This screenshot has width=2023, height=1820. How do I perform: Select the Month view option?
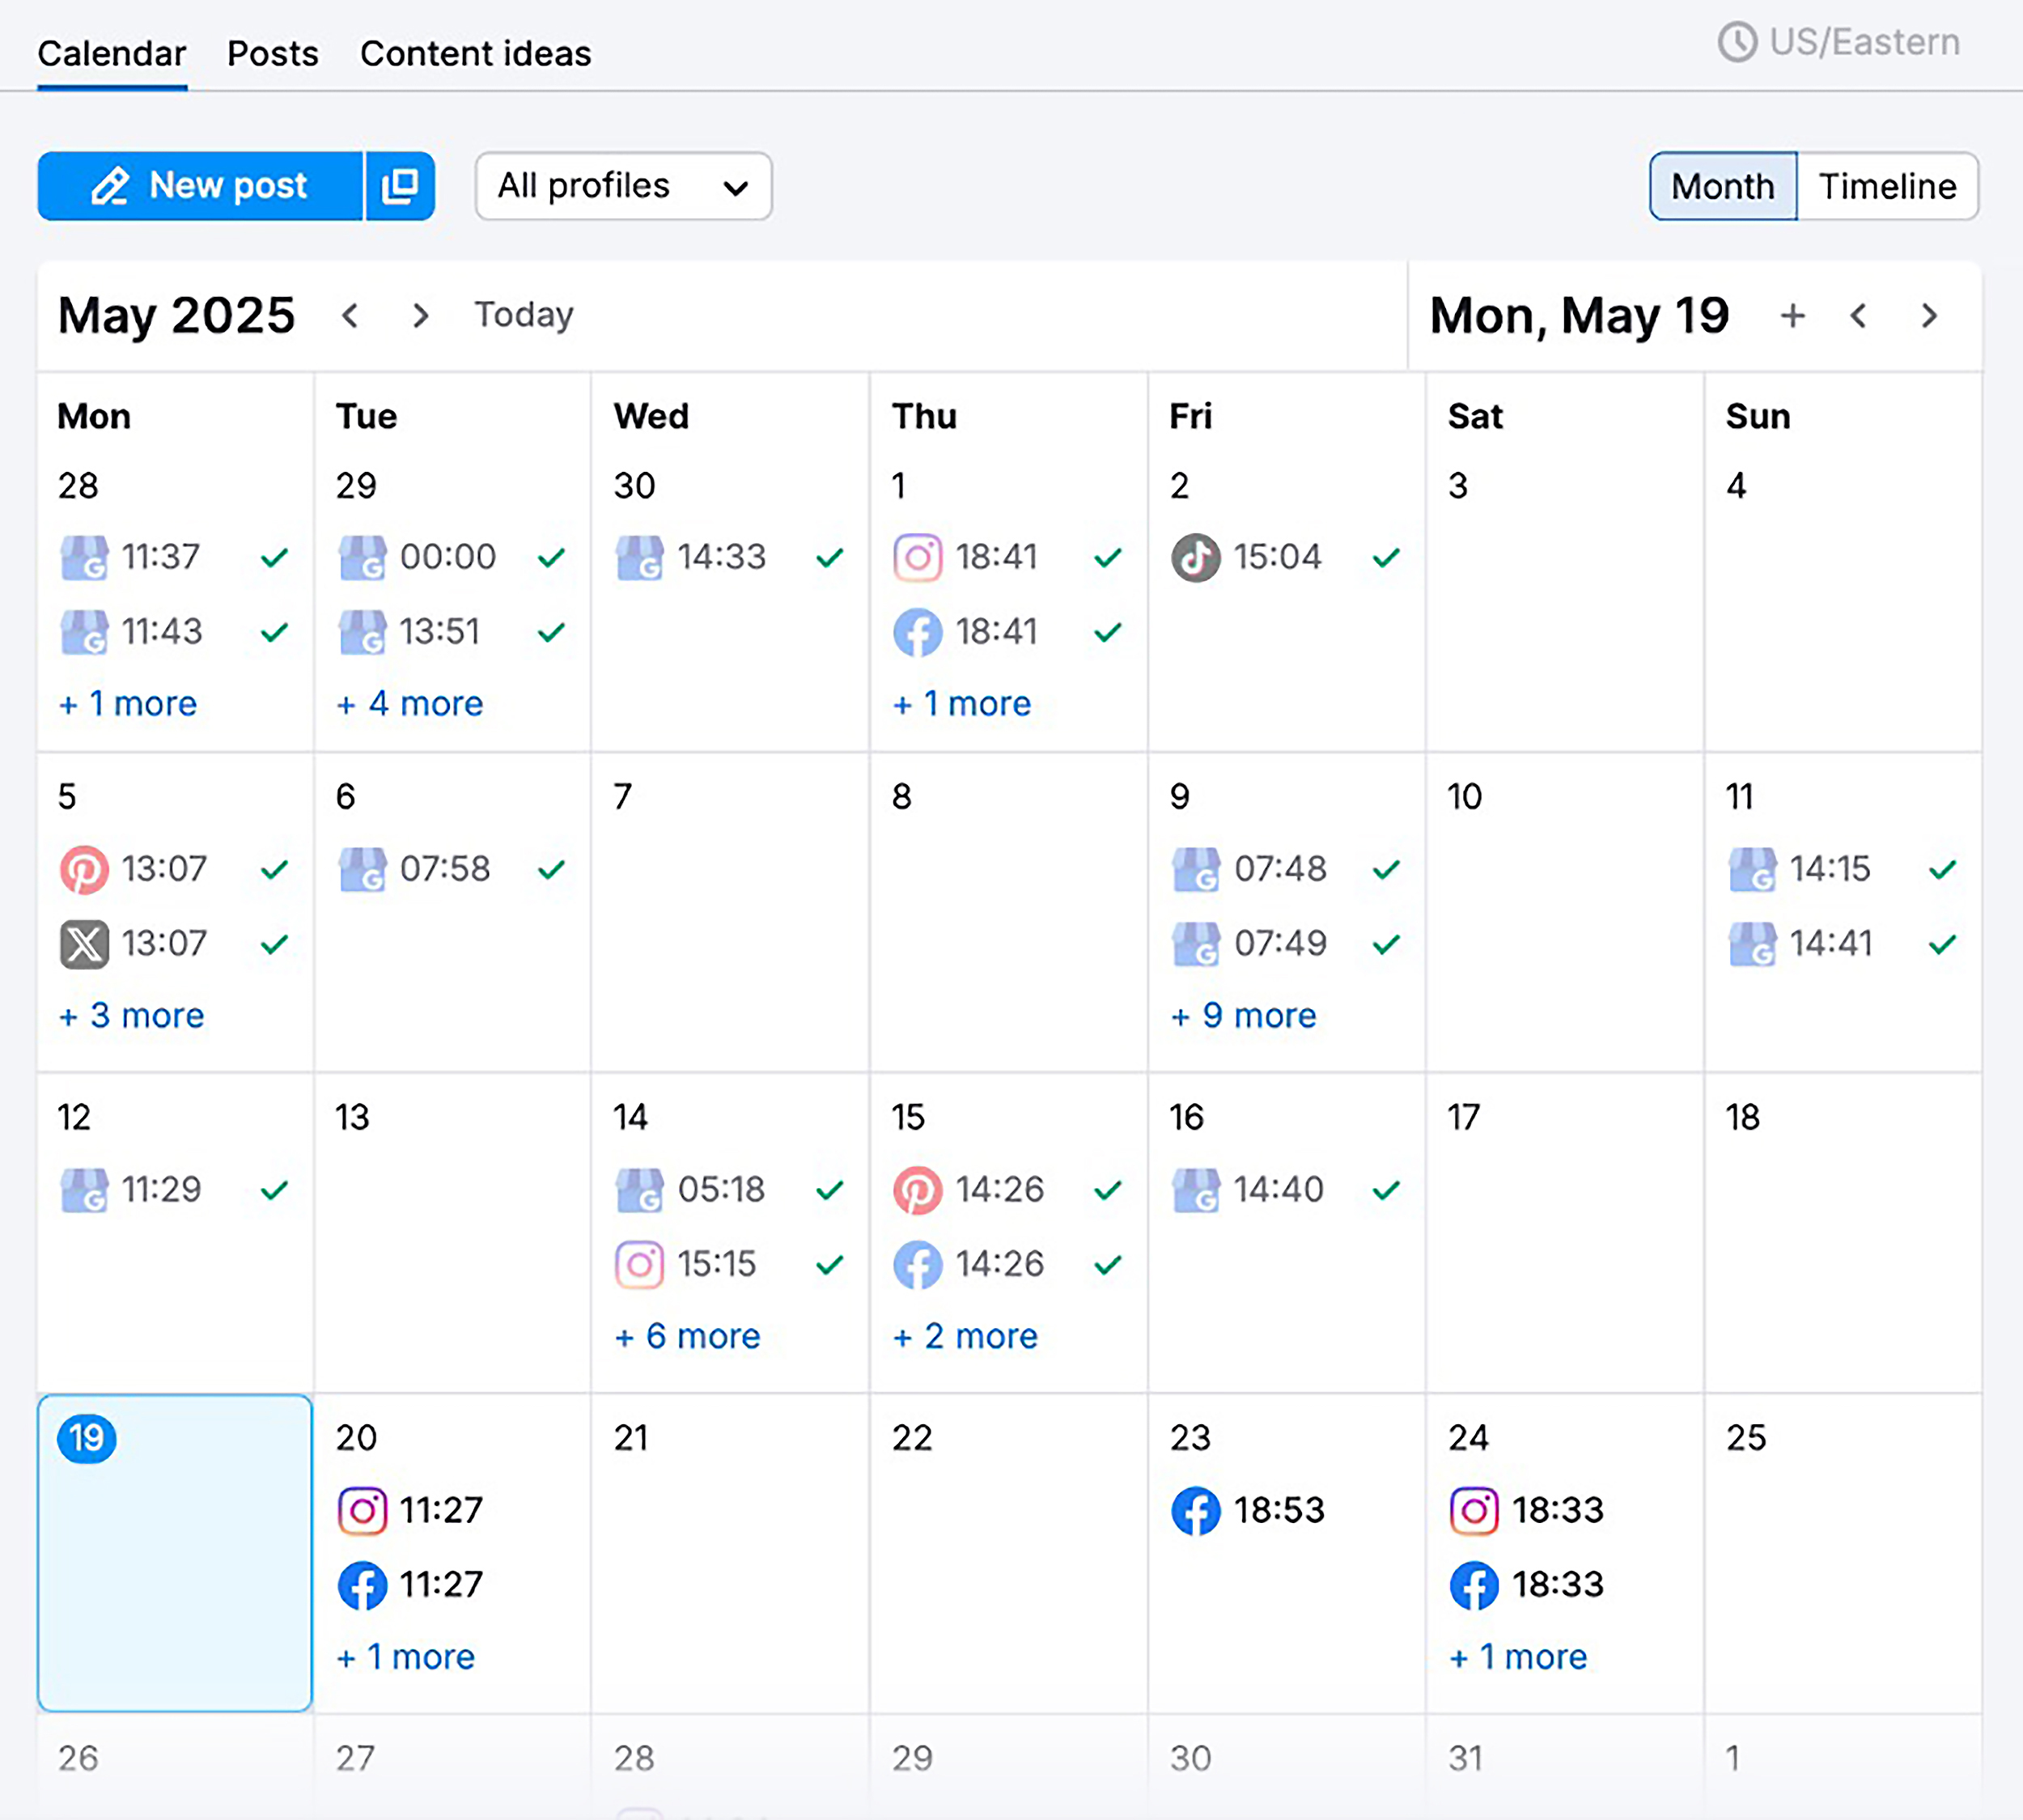tap(1722, 186)
